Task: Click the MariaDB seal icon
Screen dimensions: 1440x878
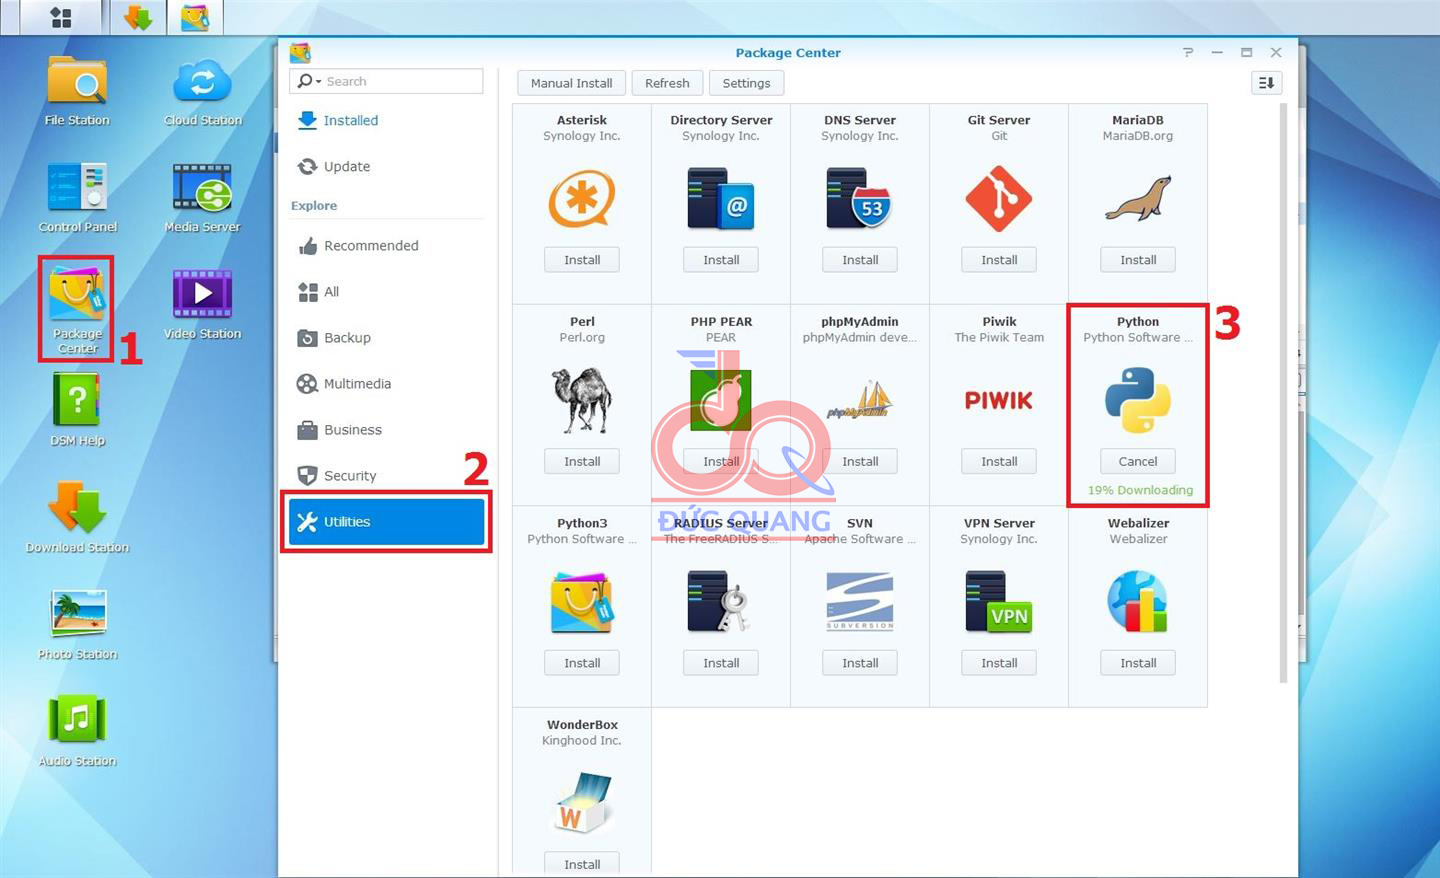Action: 1138,198
